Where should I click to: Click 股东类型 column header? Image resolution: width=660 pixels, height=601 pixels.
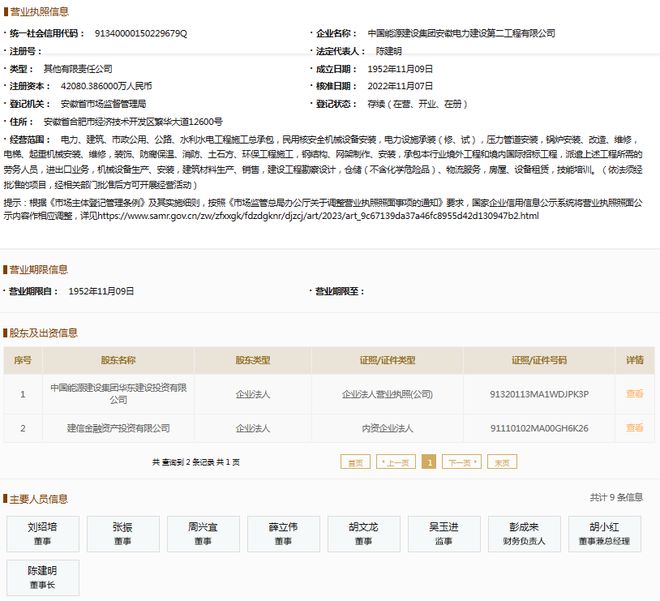tap(253, 360)
